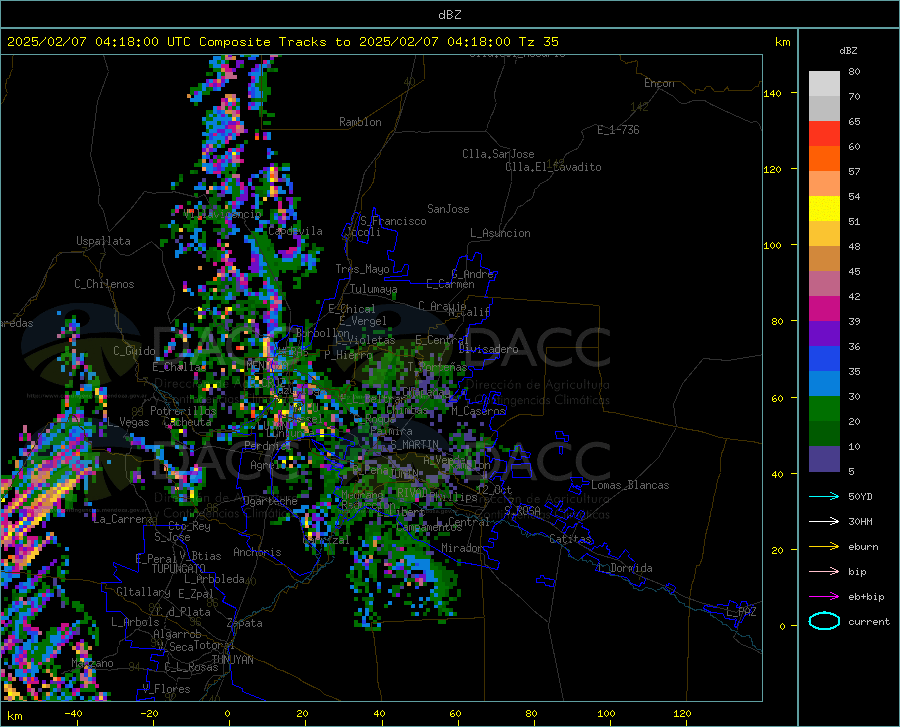Click the 'Ugarteche' map label
The image size is (900, 727).
[270, 501]
